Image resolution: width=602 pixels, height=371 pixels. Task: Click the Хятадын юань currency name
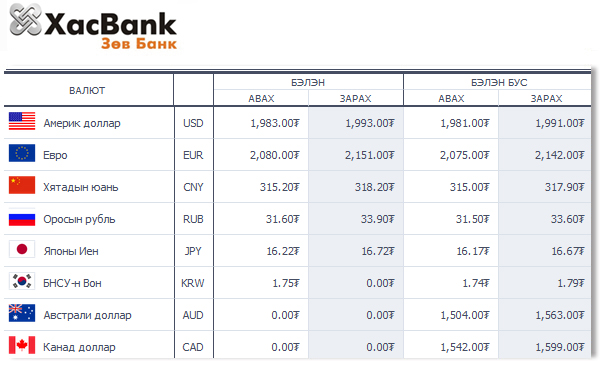(81, 187)
